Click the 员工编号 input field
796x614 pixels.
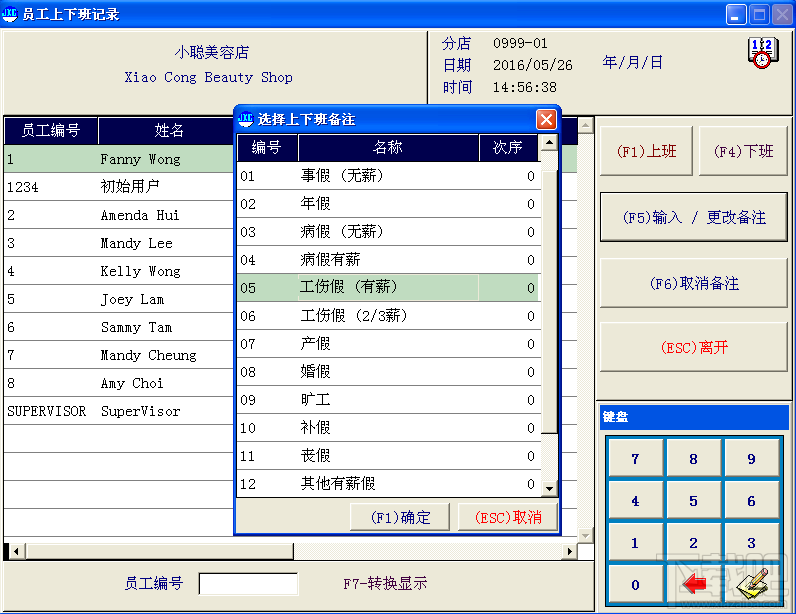tap(248, 584)
